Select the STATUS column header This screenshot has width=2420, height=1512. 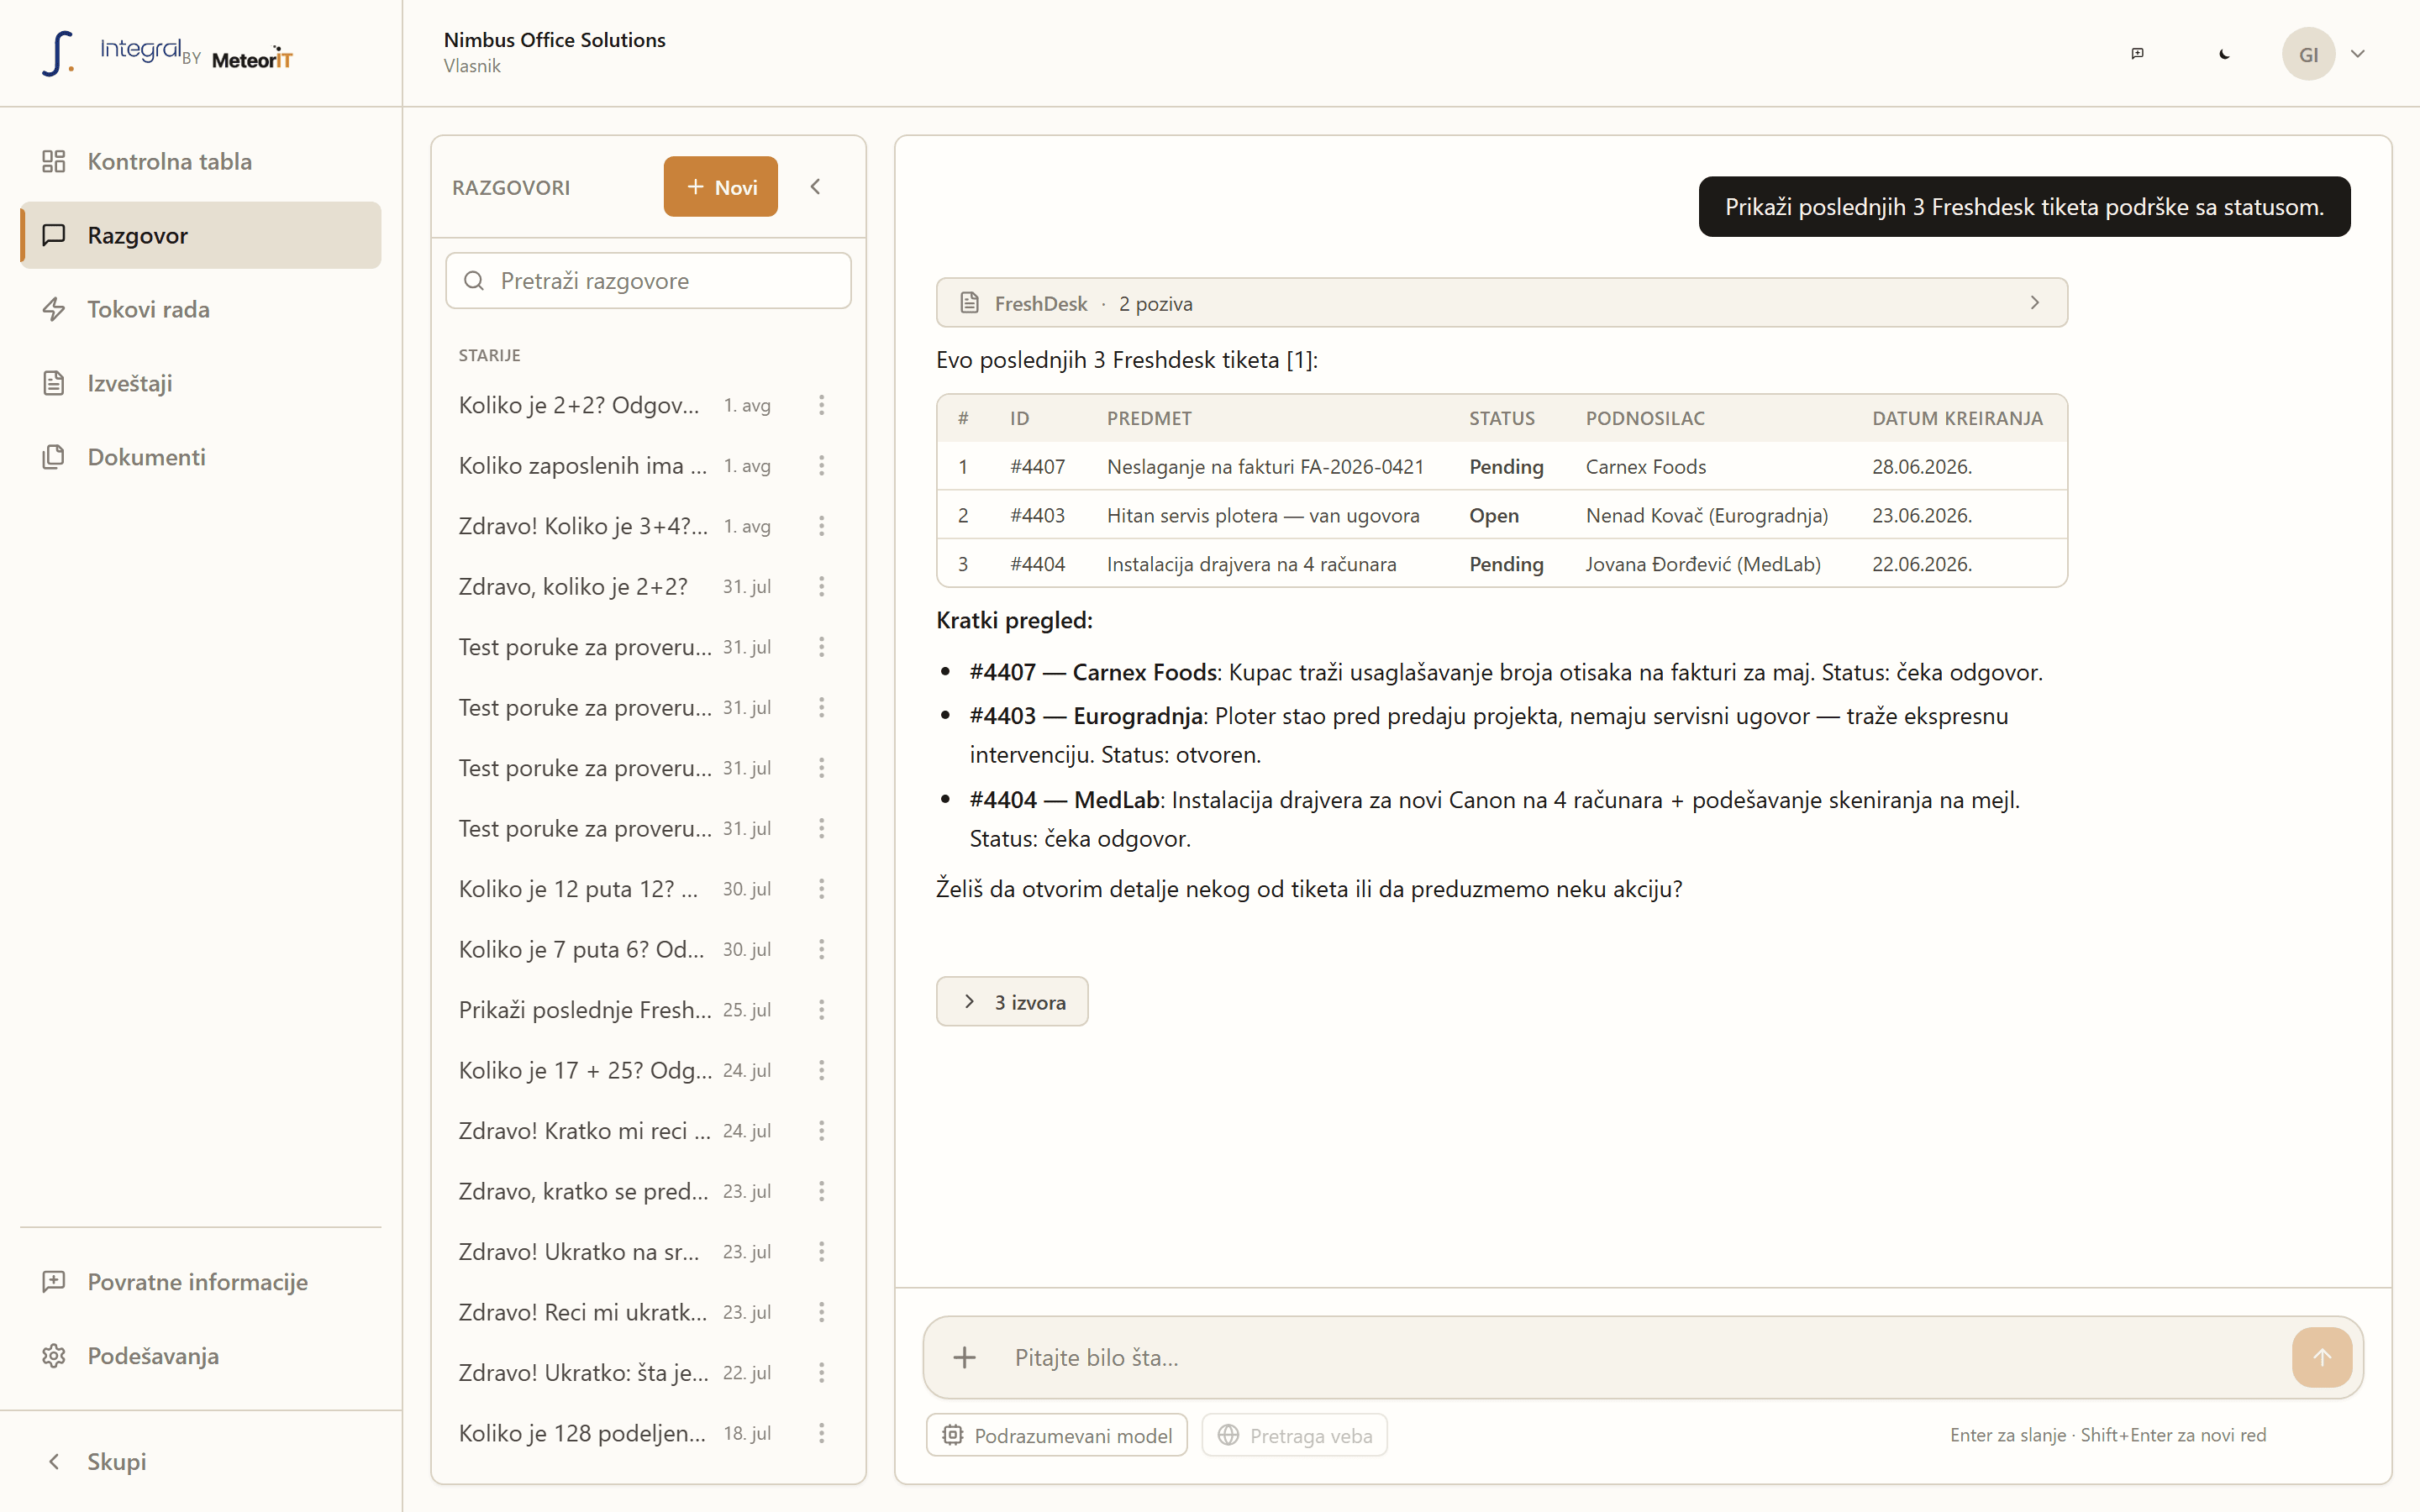(x=1501, y=419)
